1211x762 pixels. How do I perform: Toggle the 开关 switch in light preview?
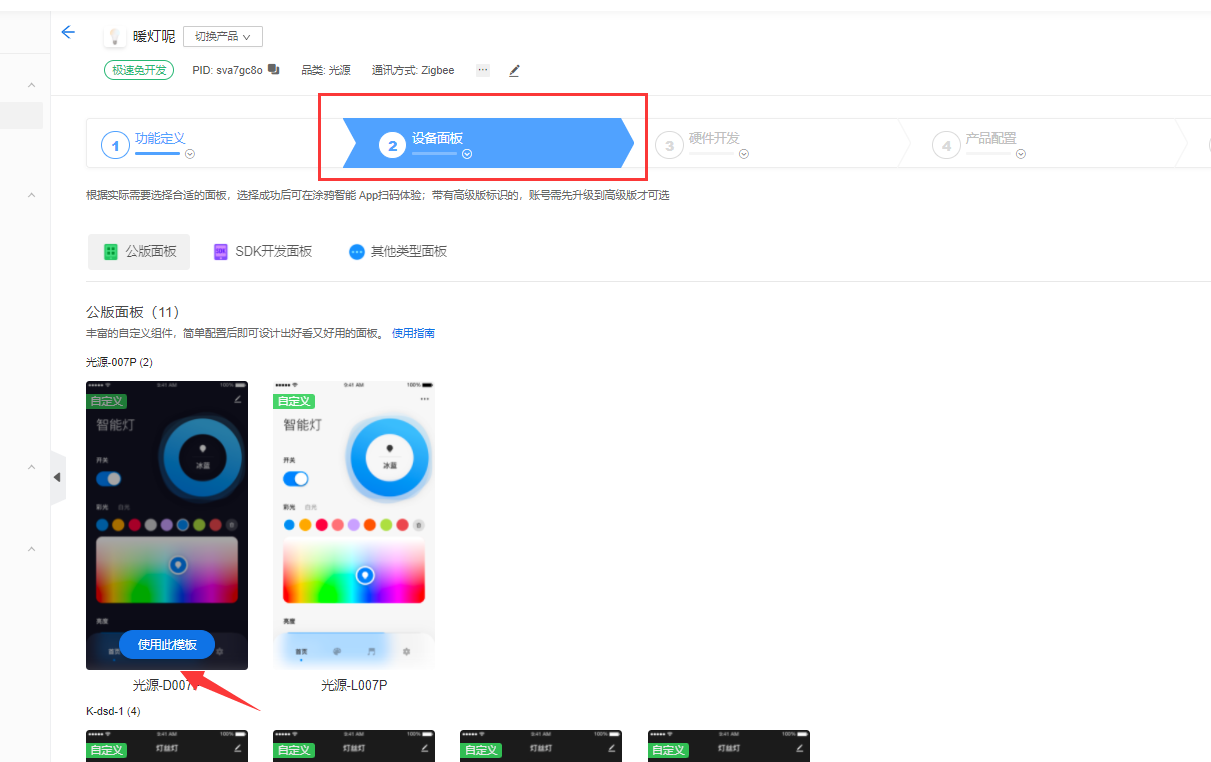[296, 479]
